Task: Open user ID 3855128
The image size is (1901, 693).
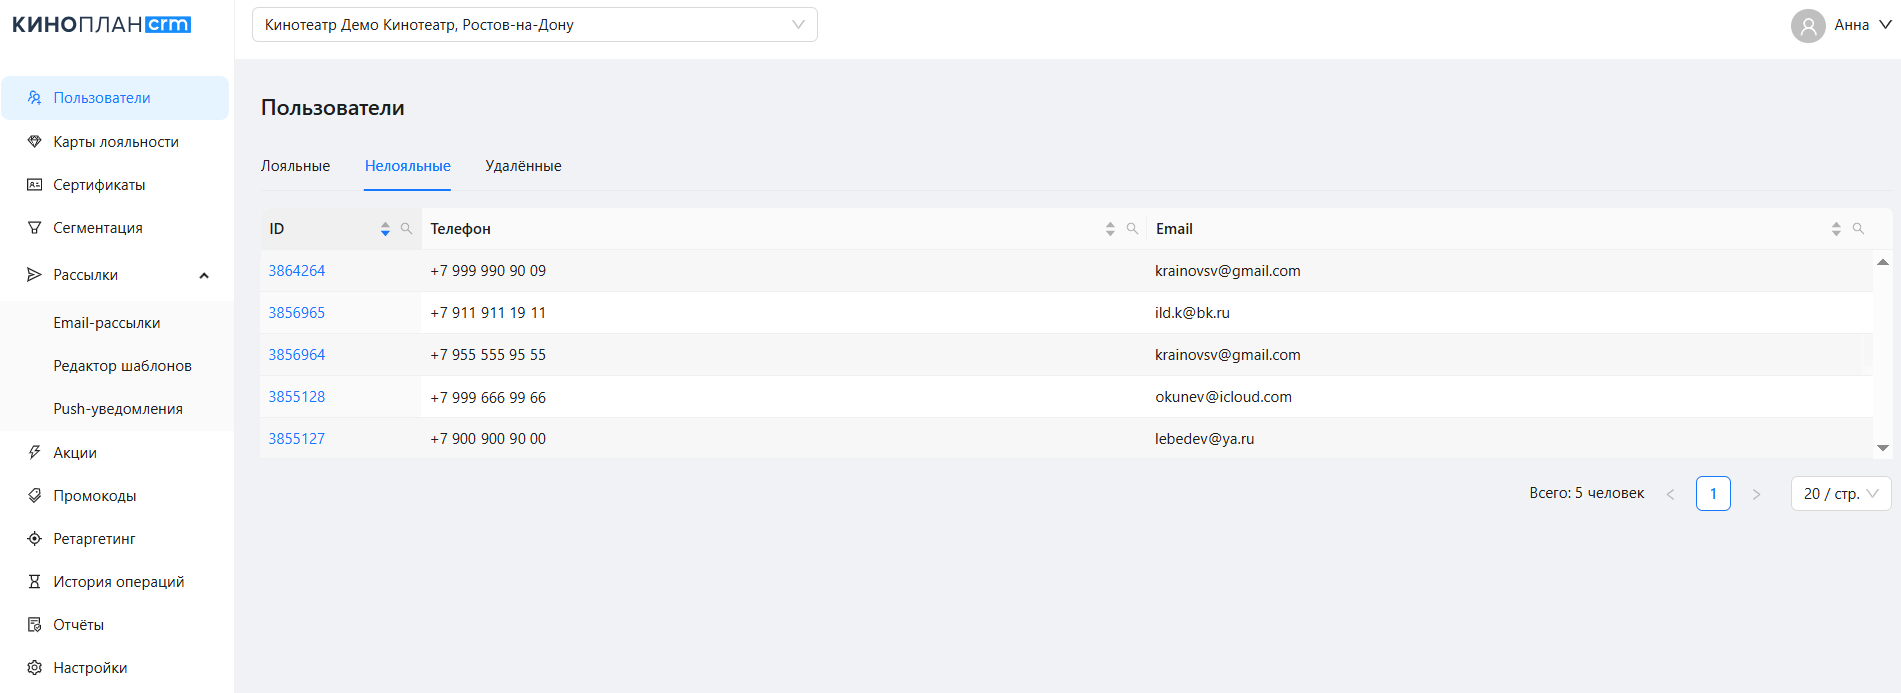Action: click(297, 397)
